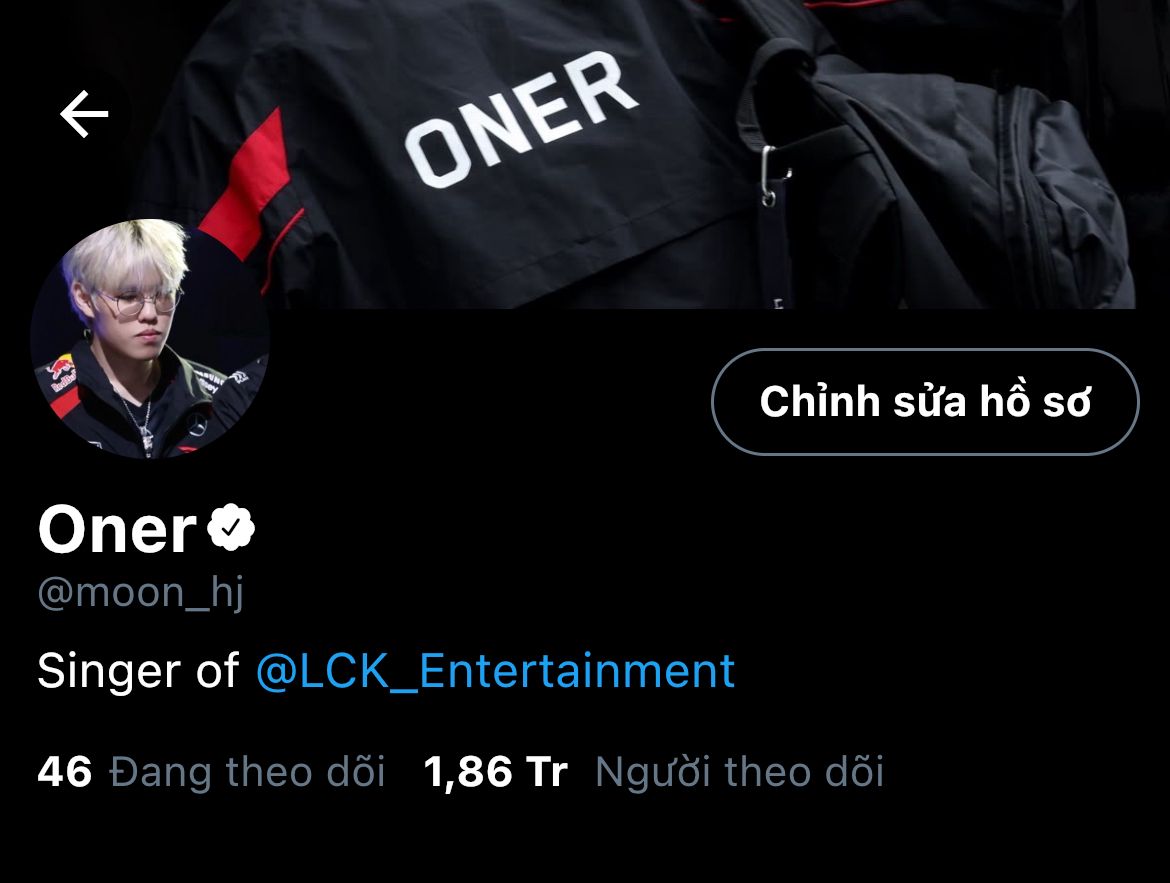The height and width of the screenshot is (883, 1170).
Task: Open the 46 following count
Action: [65, 772]
